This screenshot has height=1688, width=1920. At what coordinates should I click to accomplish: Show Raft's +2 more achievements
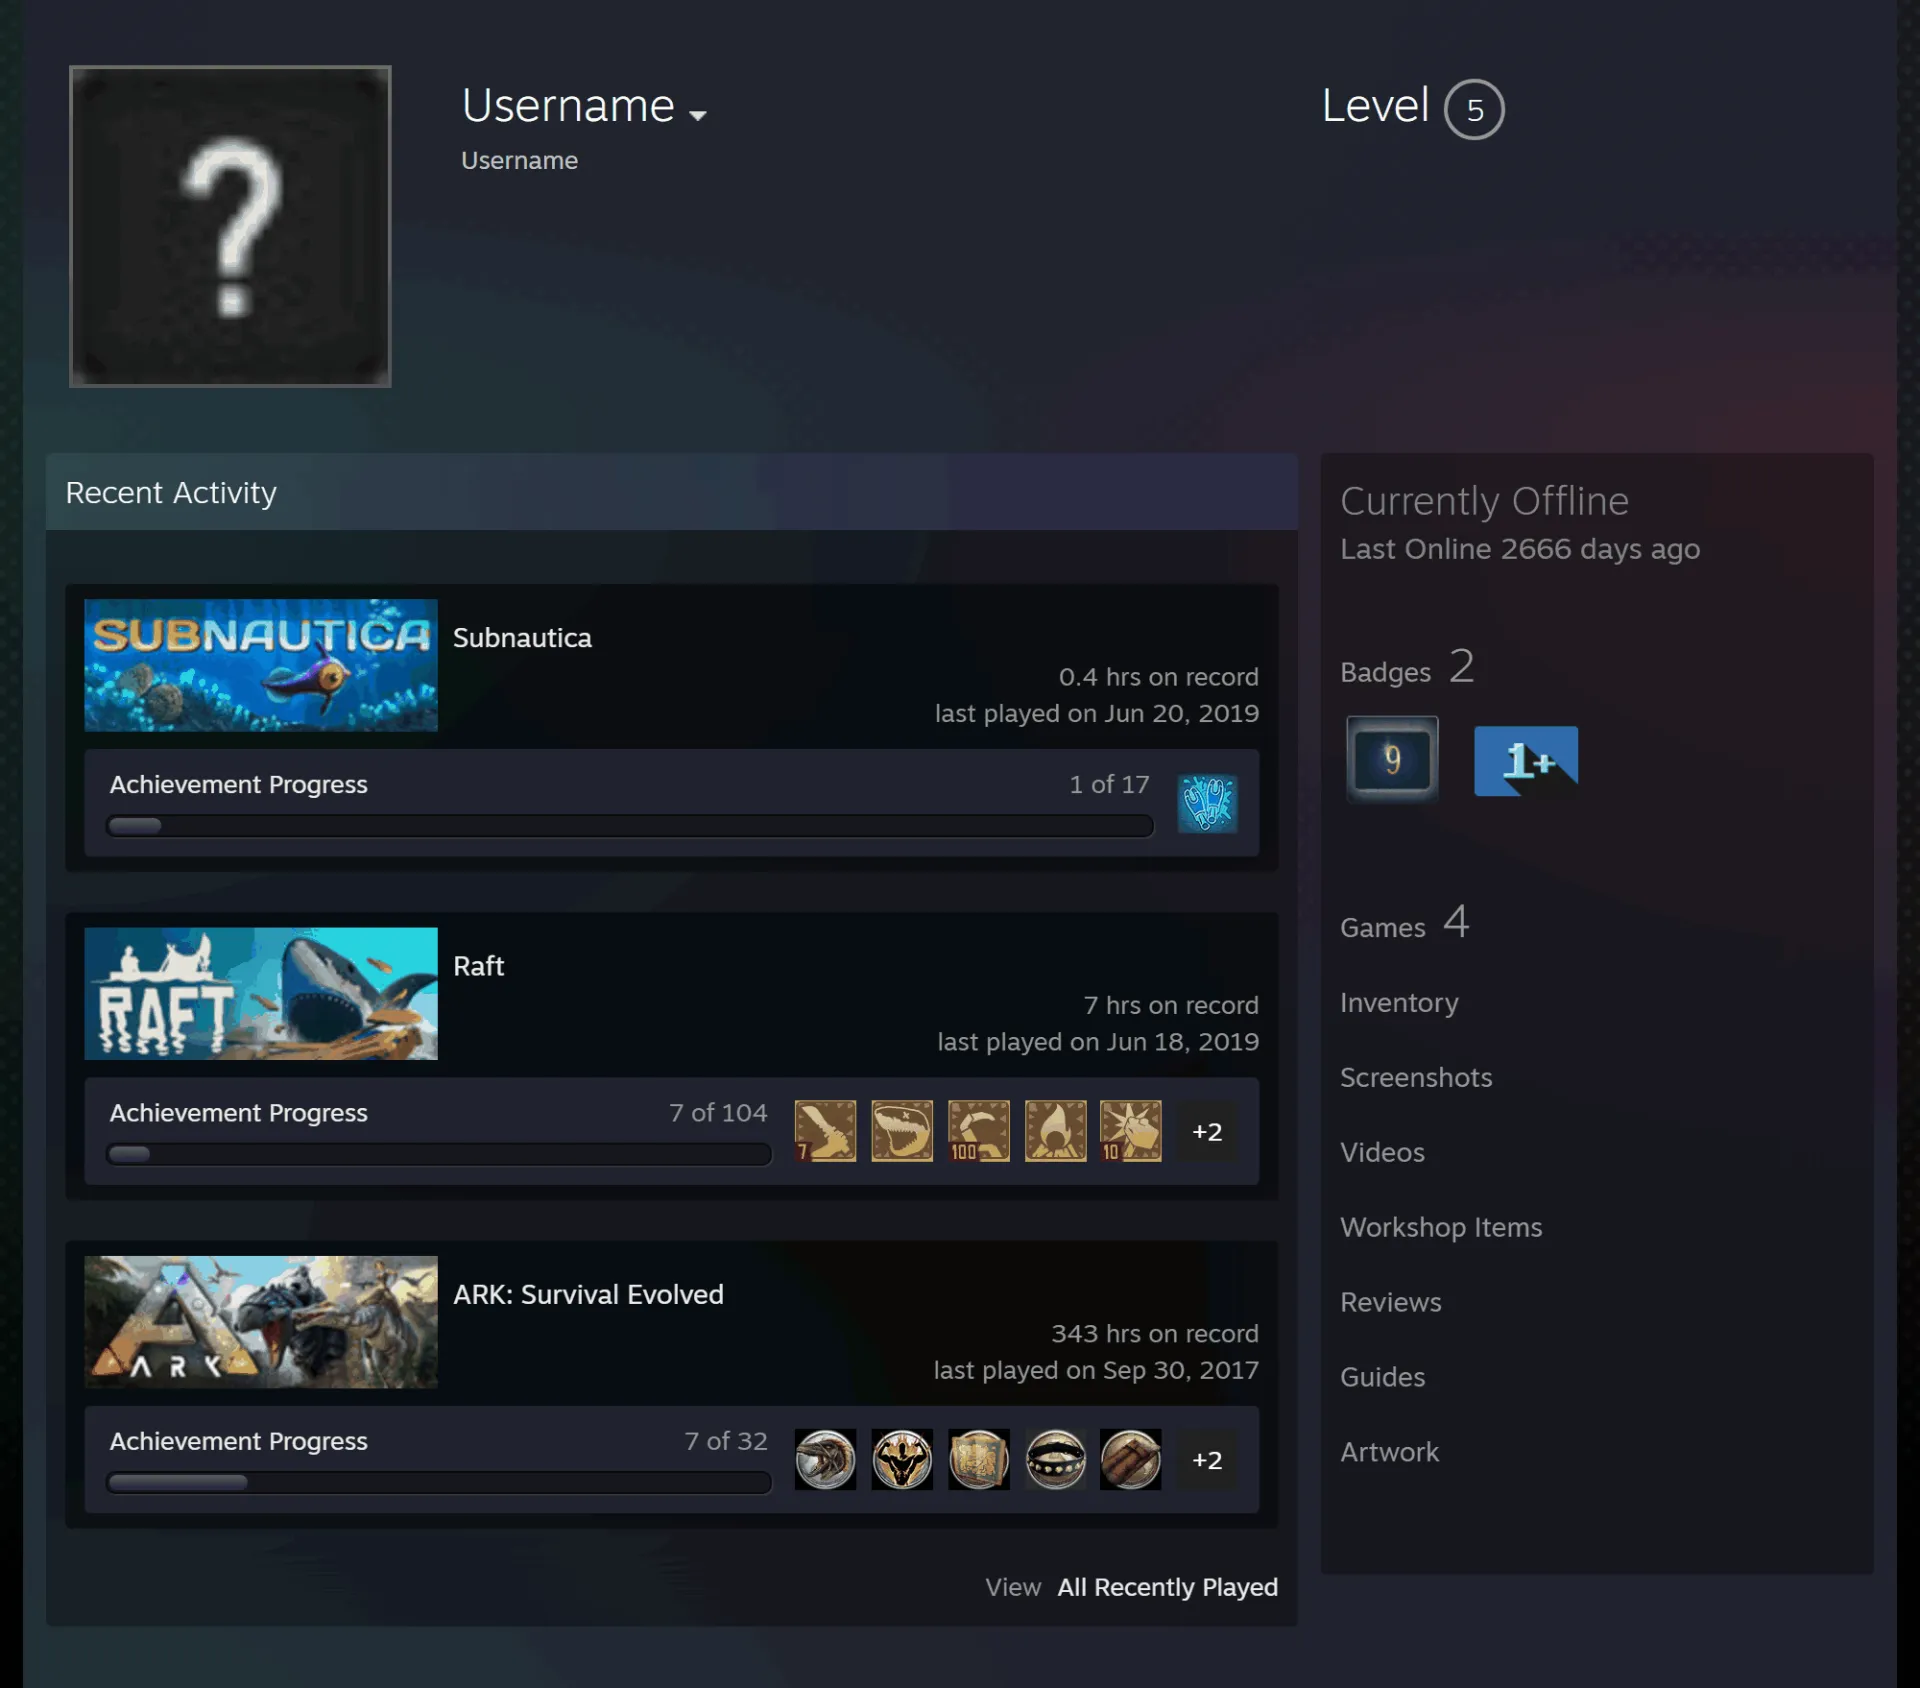click(1207, 1131)
